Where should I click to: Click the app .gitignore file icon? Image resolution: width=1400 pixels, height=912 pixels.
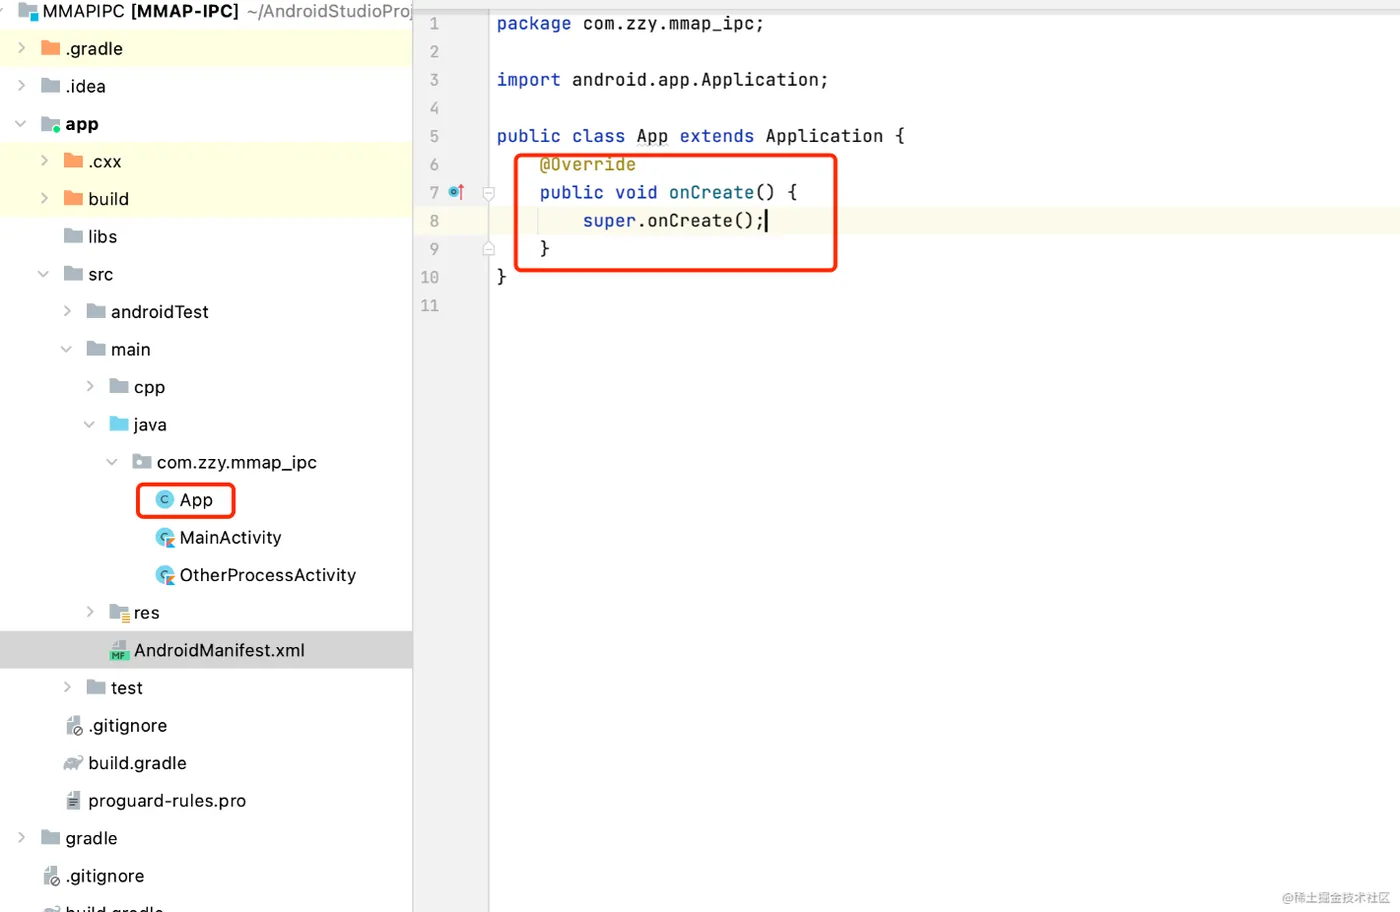[74, 726]
